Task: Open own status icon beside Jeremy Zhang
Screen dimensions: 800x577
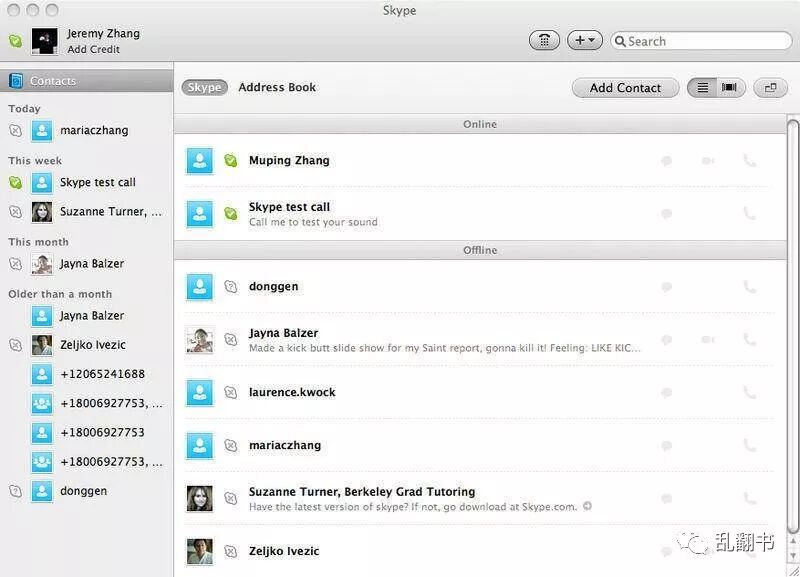Action: click(15, 41)
